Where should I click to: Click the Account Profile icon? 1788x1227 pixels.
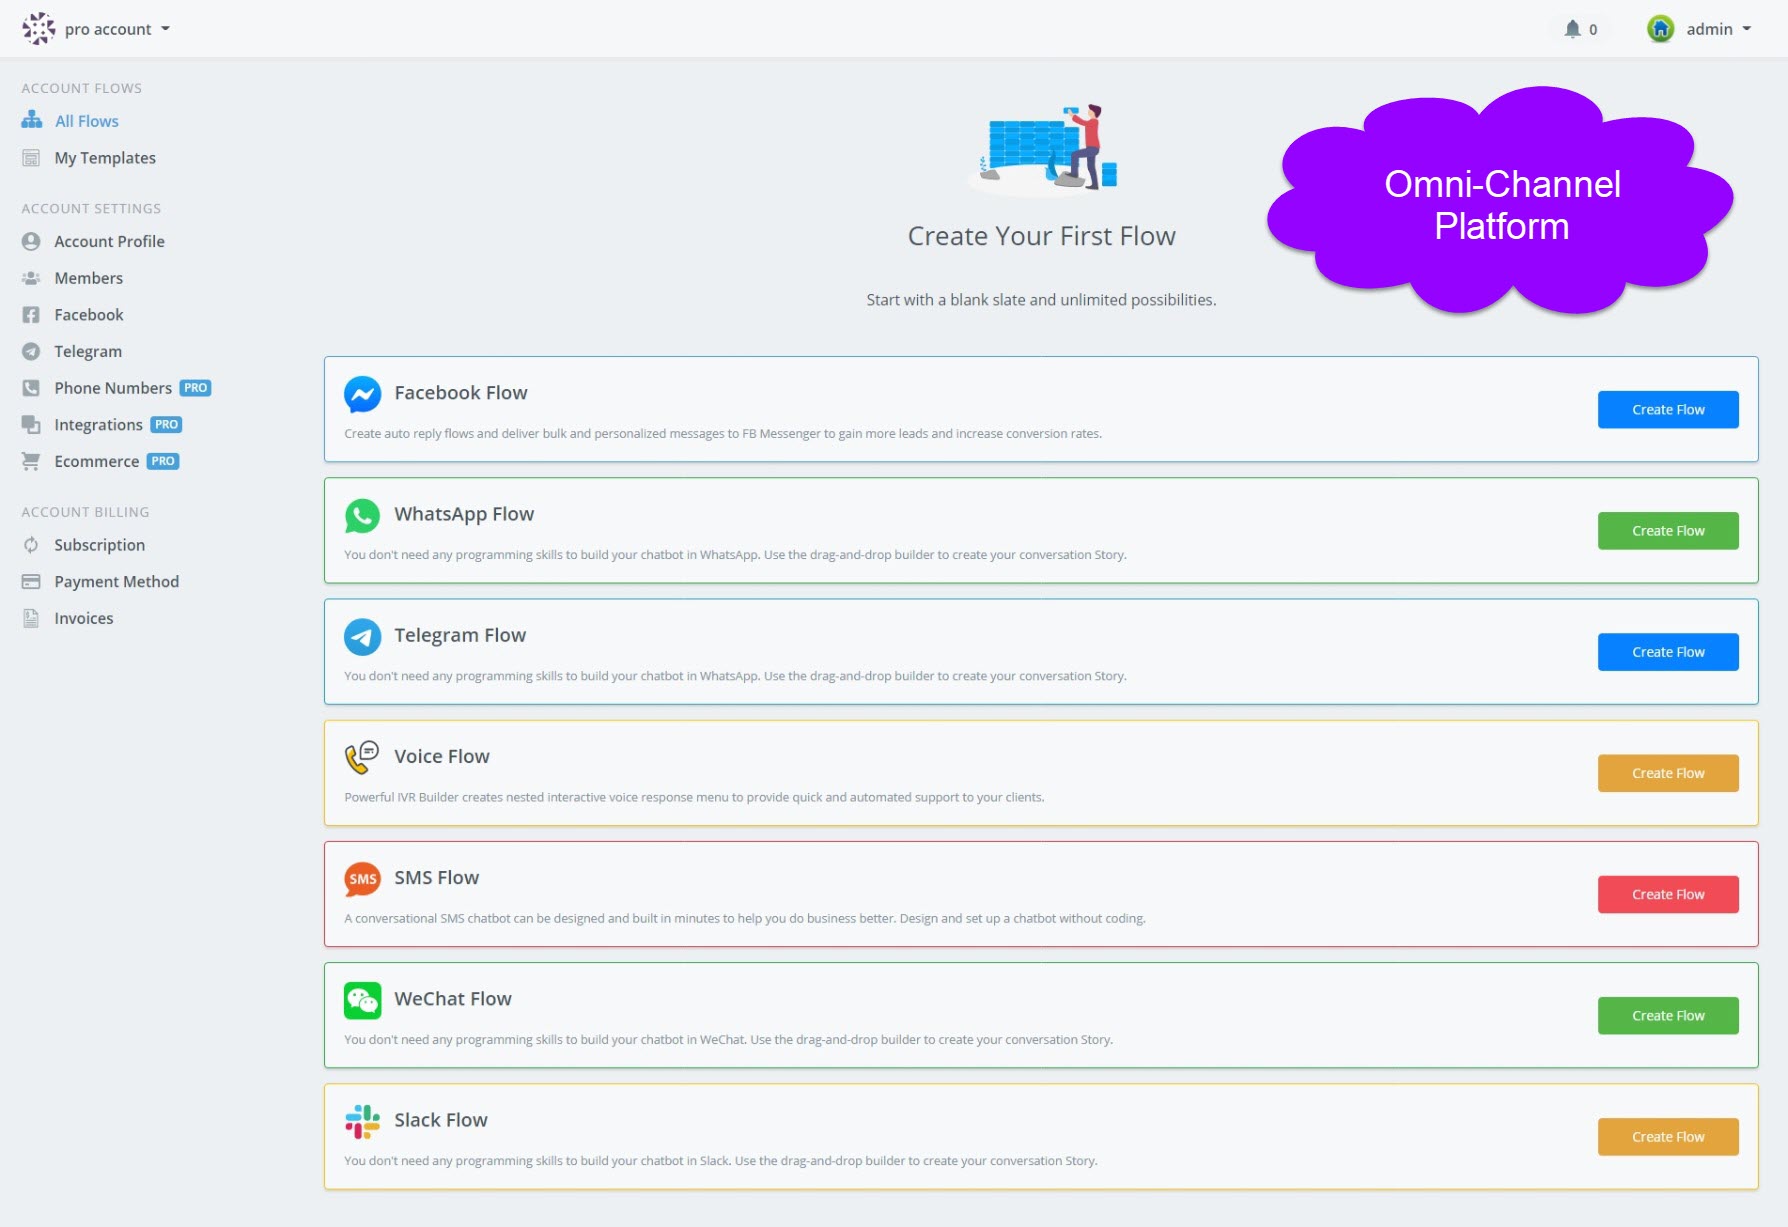31,241
